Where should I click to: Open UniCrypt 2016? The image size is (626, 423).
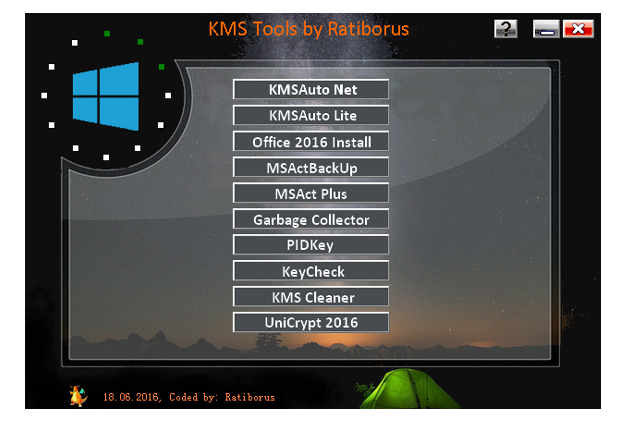pos(311,323)
